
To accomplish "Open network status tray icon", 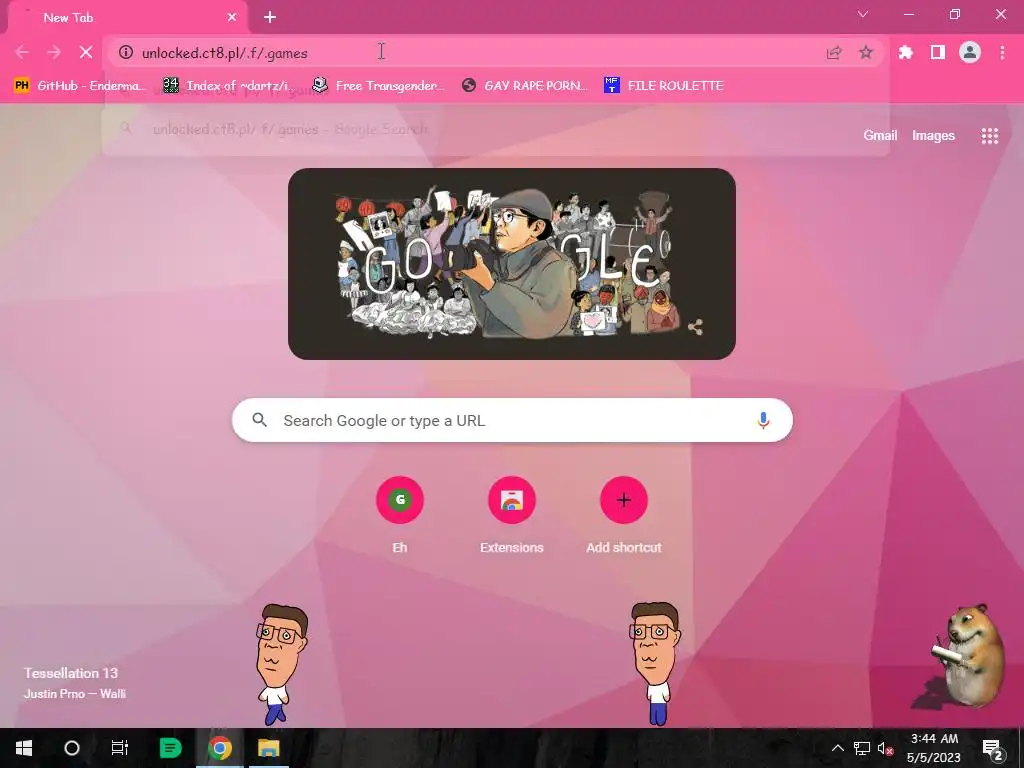I will click(x=861, y=748).
